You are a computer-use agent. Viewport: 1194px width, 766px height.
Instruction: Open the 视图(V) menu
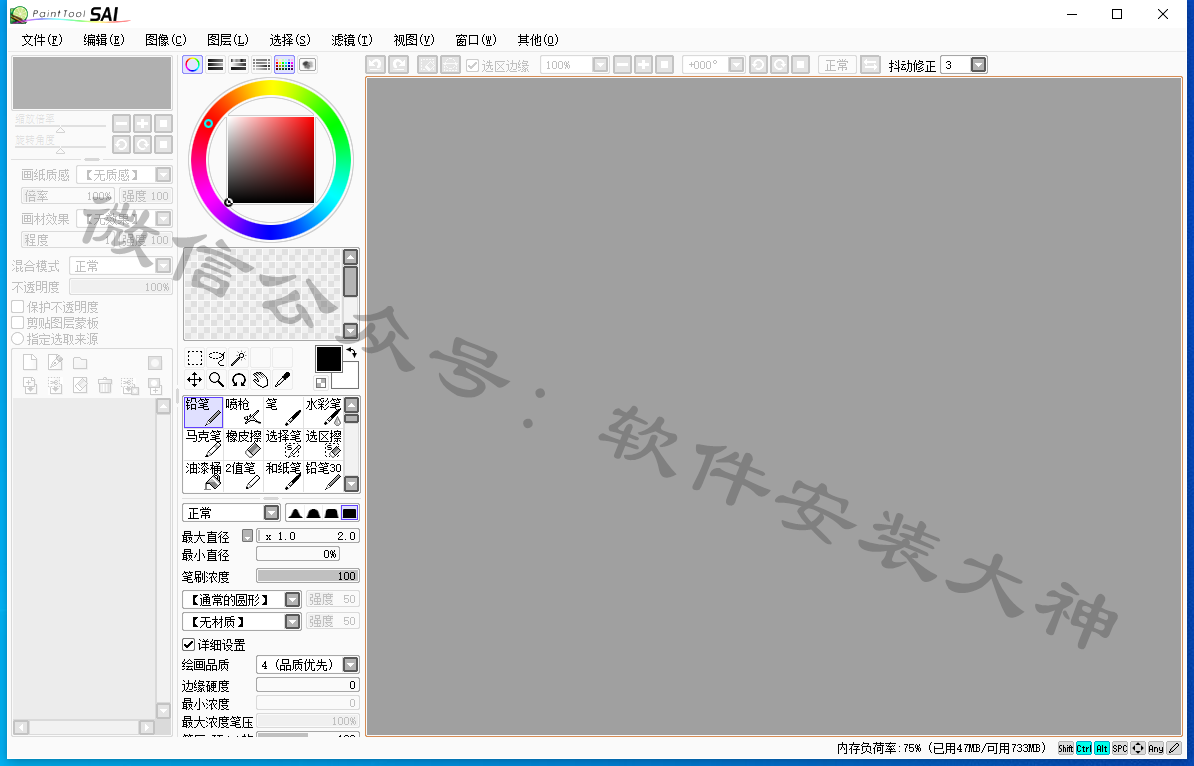(x=413, y=40)
